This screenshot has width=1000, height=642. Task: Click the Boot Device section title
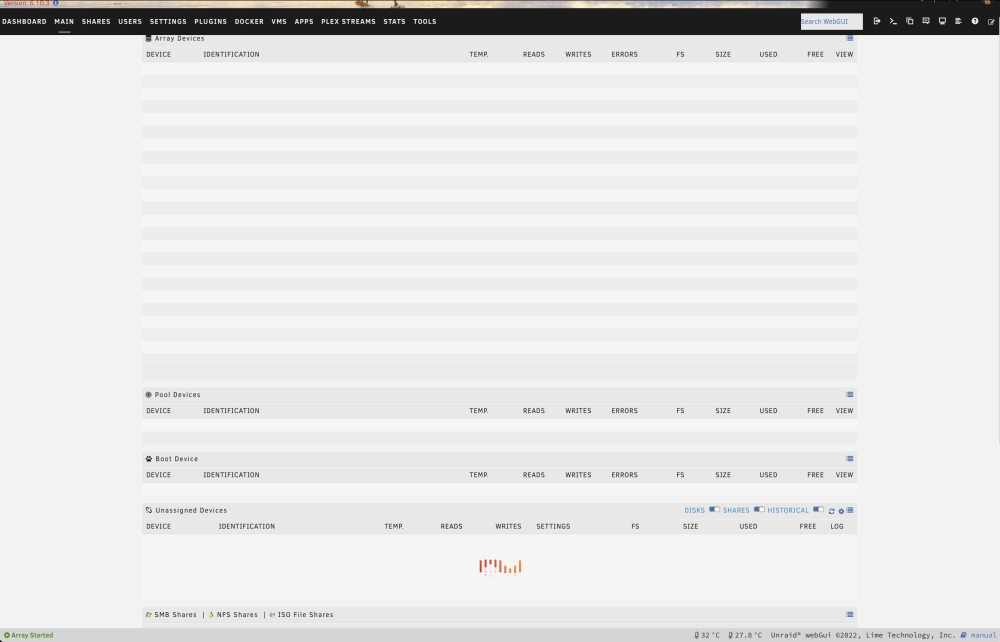(177, 458)
